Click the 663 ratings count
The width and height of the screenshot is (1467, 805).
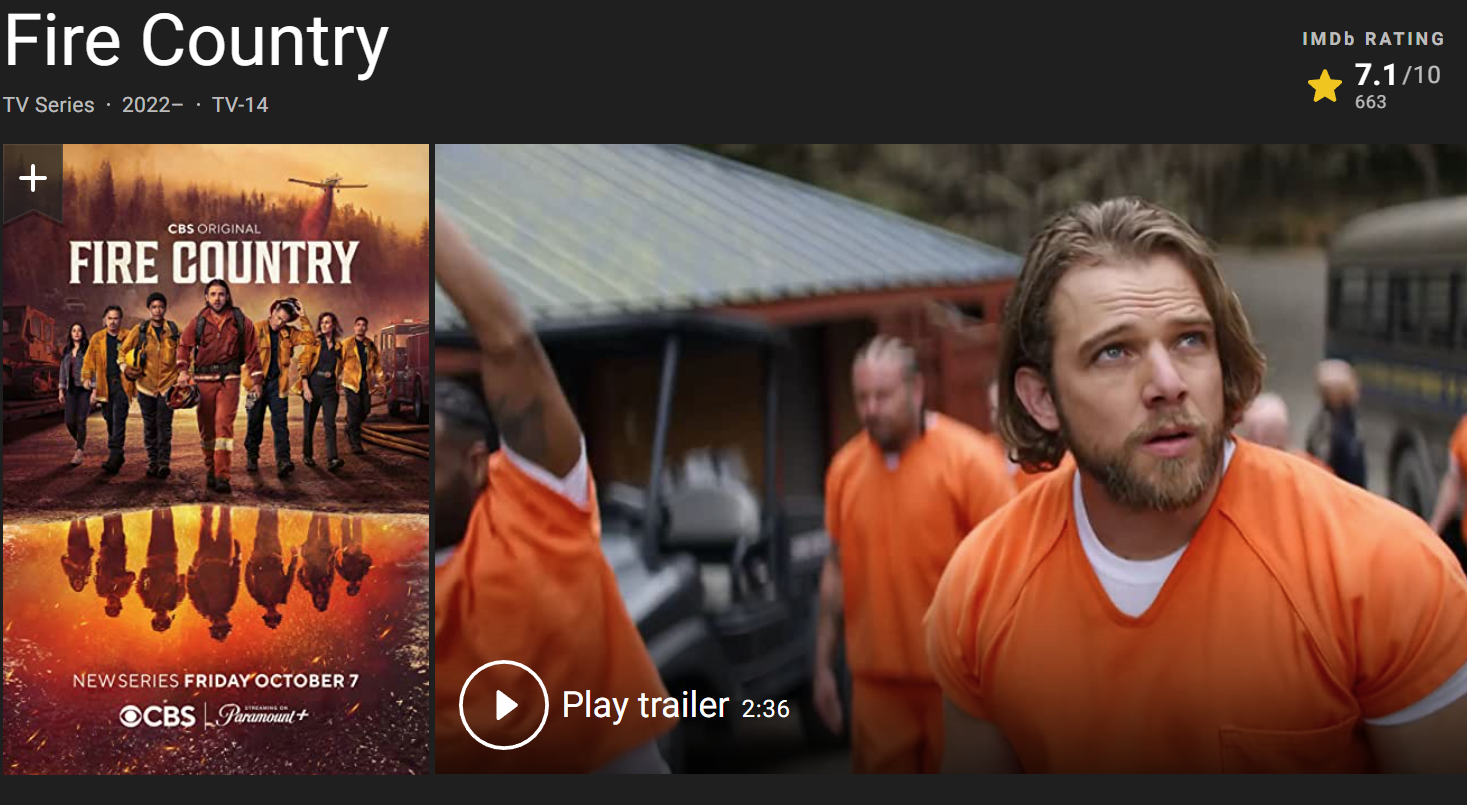(x=1370, y=102)
